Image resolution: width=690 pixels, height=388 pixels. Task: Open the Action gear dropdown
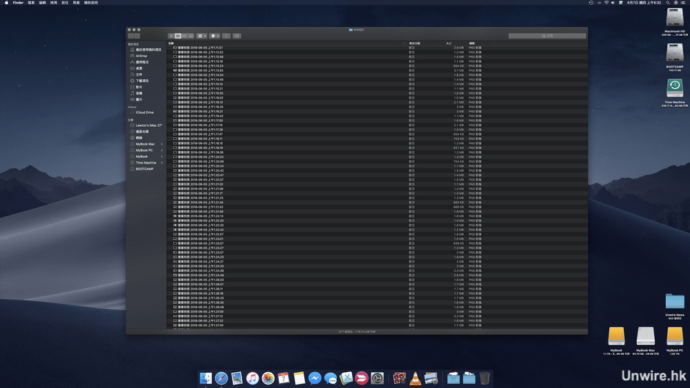click(215, 36)
